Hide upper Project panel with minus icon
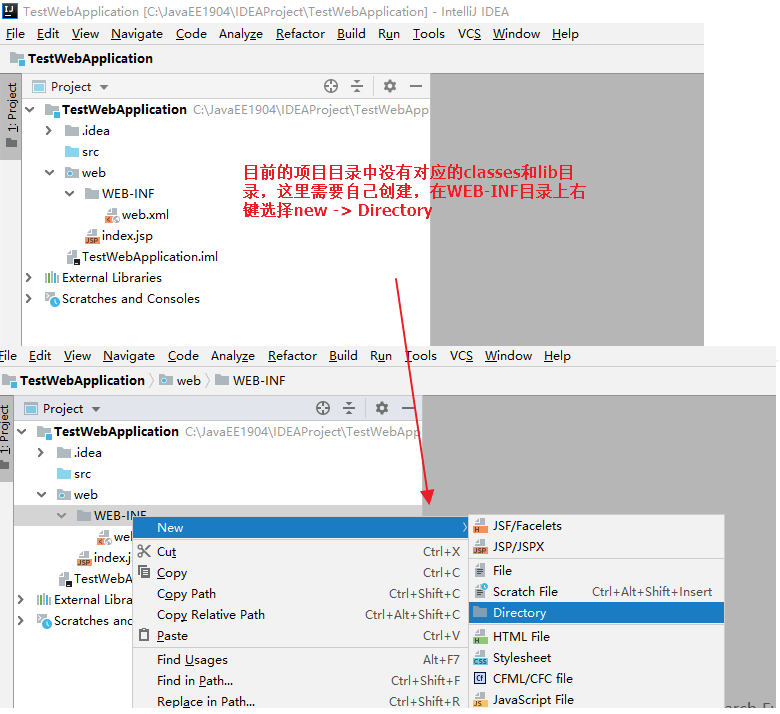This screenshot has height=714, width=780. pyautogui.click(x=416, y=86)
